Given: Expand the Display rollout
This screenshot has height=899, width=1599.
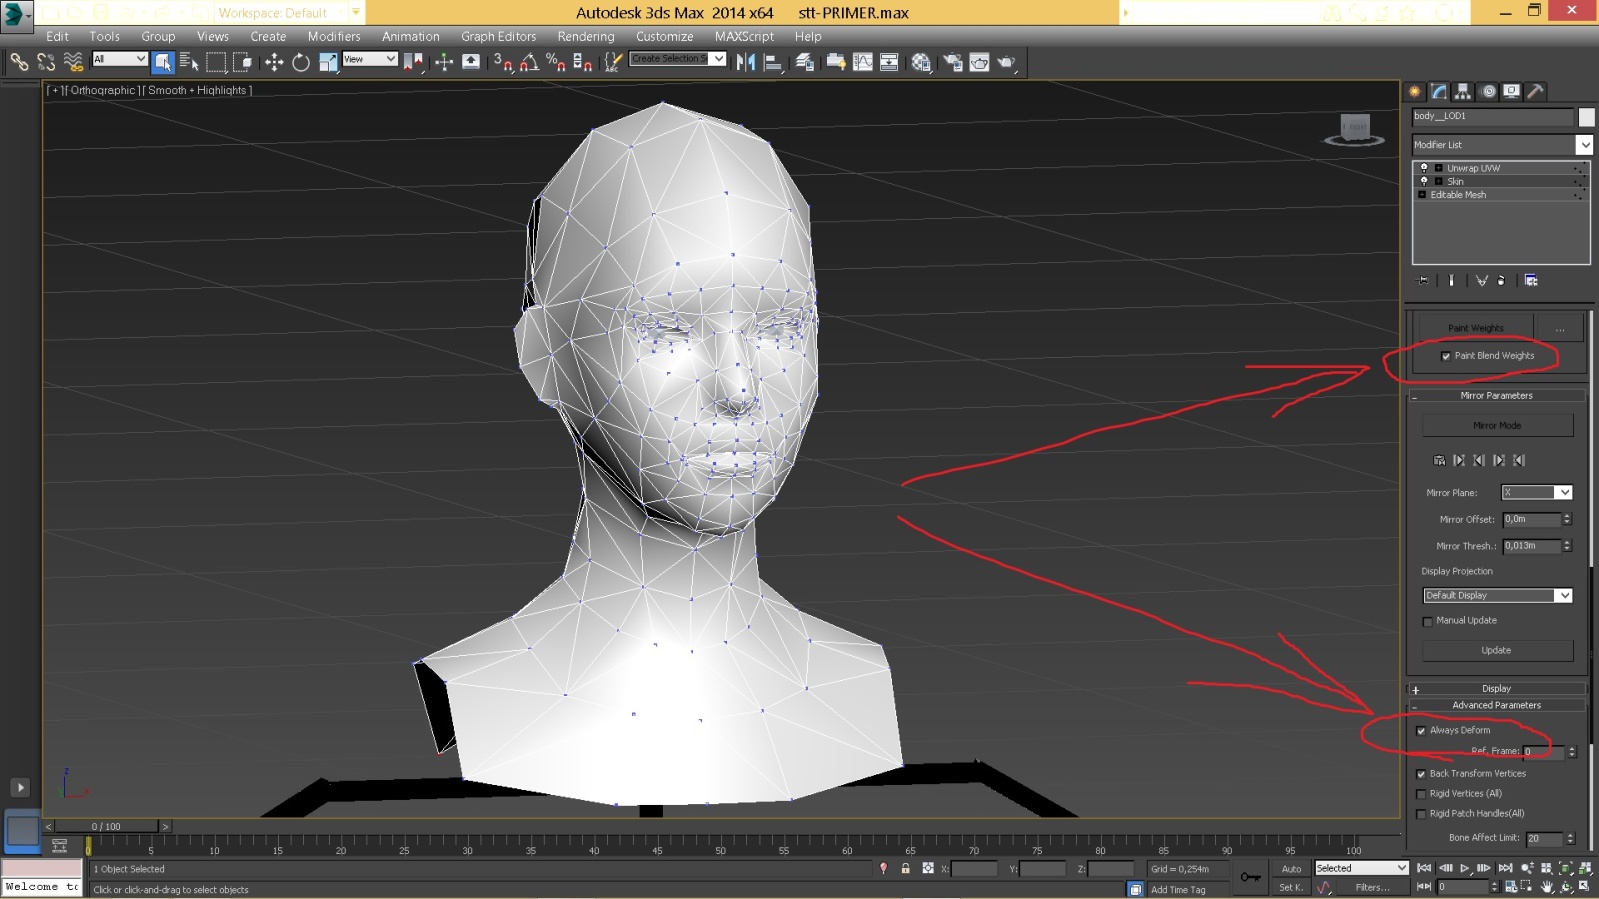Looking at the screenshot, I should click(1496, 689).
